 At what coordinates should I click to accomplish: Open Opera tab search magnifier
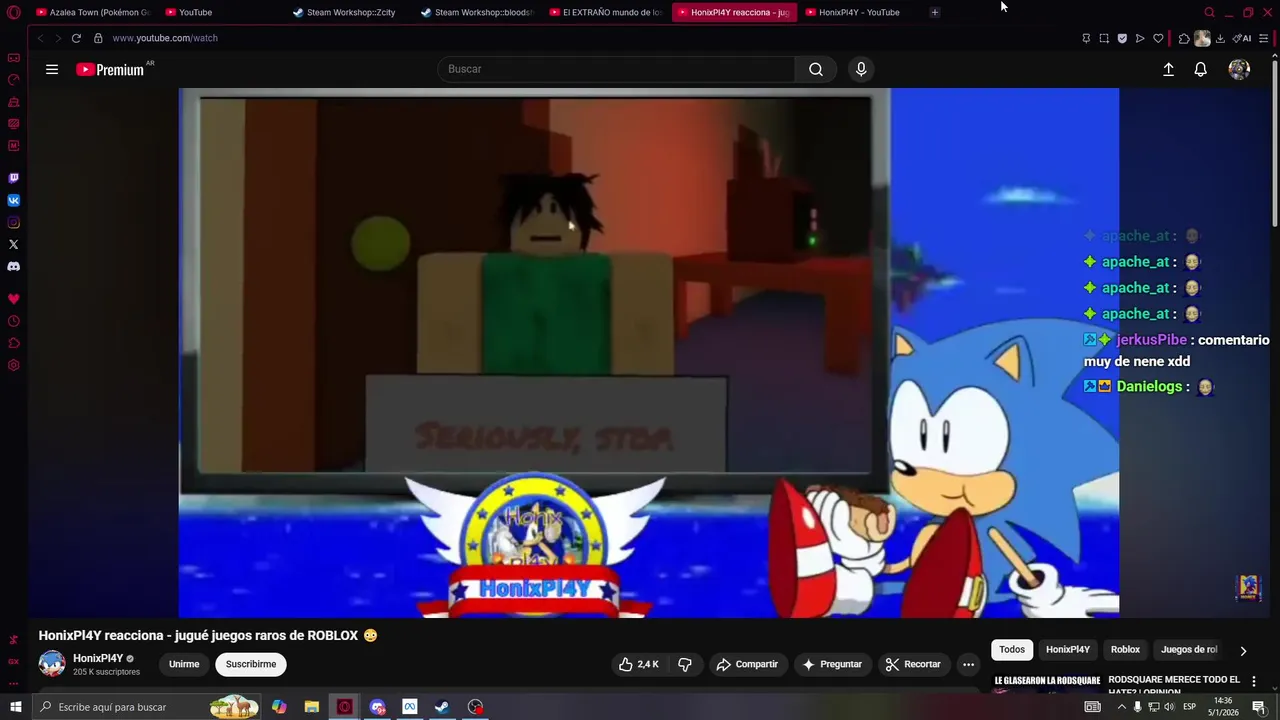pos(1209,12)
